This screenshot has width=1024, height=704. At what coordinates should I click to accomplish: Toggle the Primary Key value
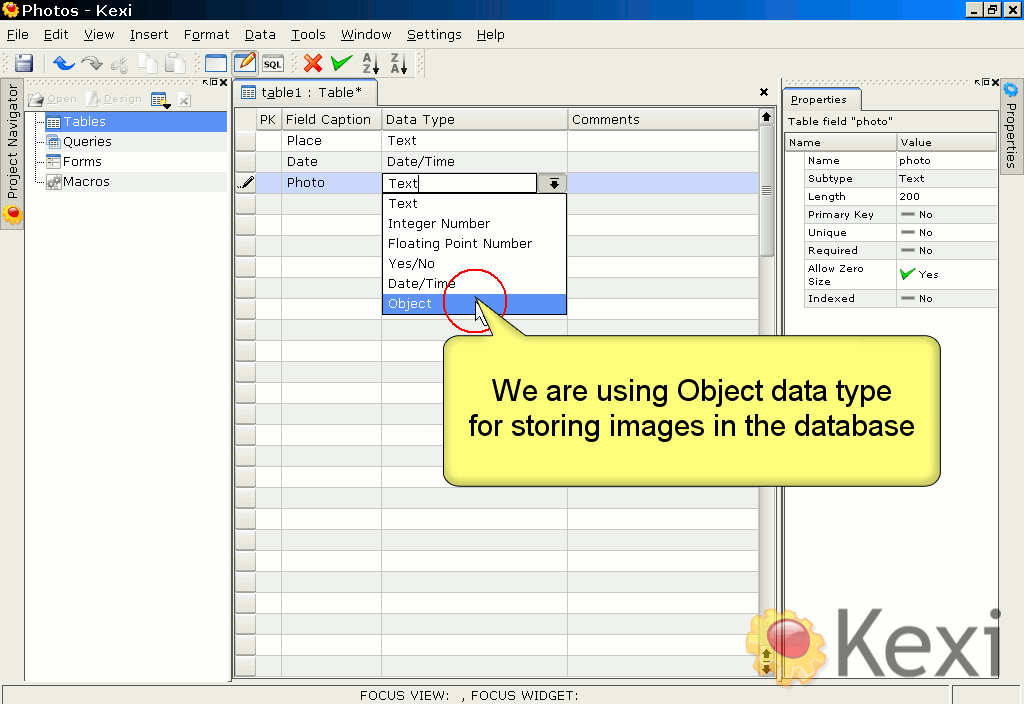tap(946, 215)
